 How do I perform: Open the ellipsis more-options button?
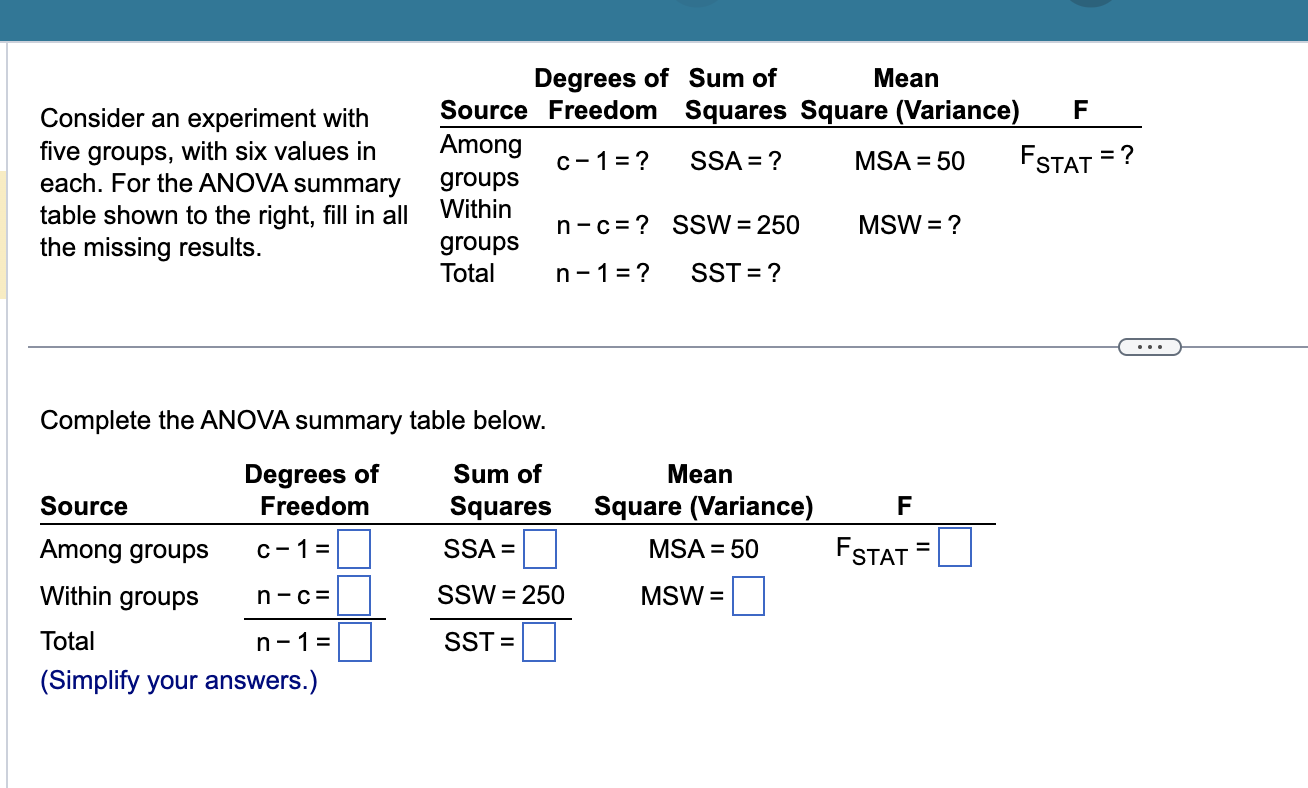pos(1150,346)
